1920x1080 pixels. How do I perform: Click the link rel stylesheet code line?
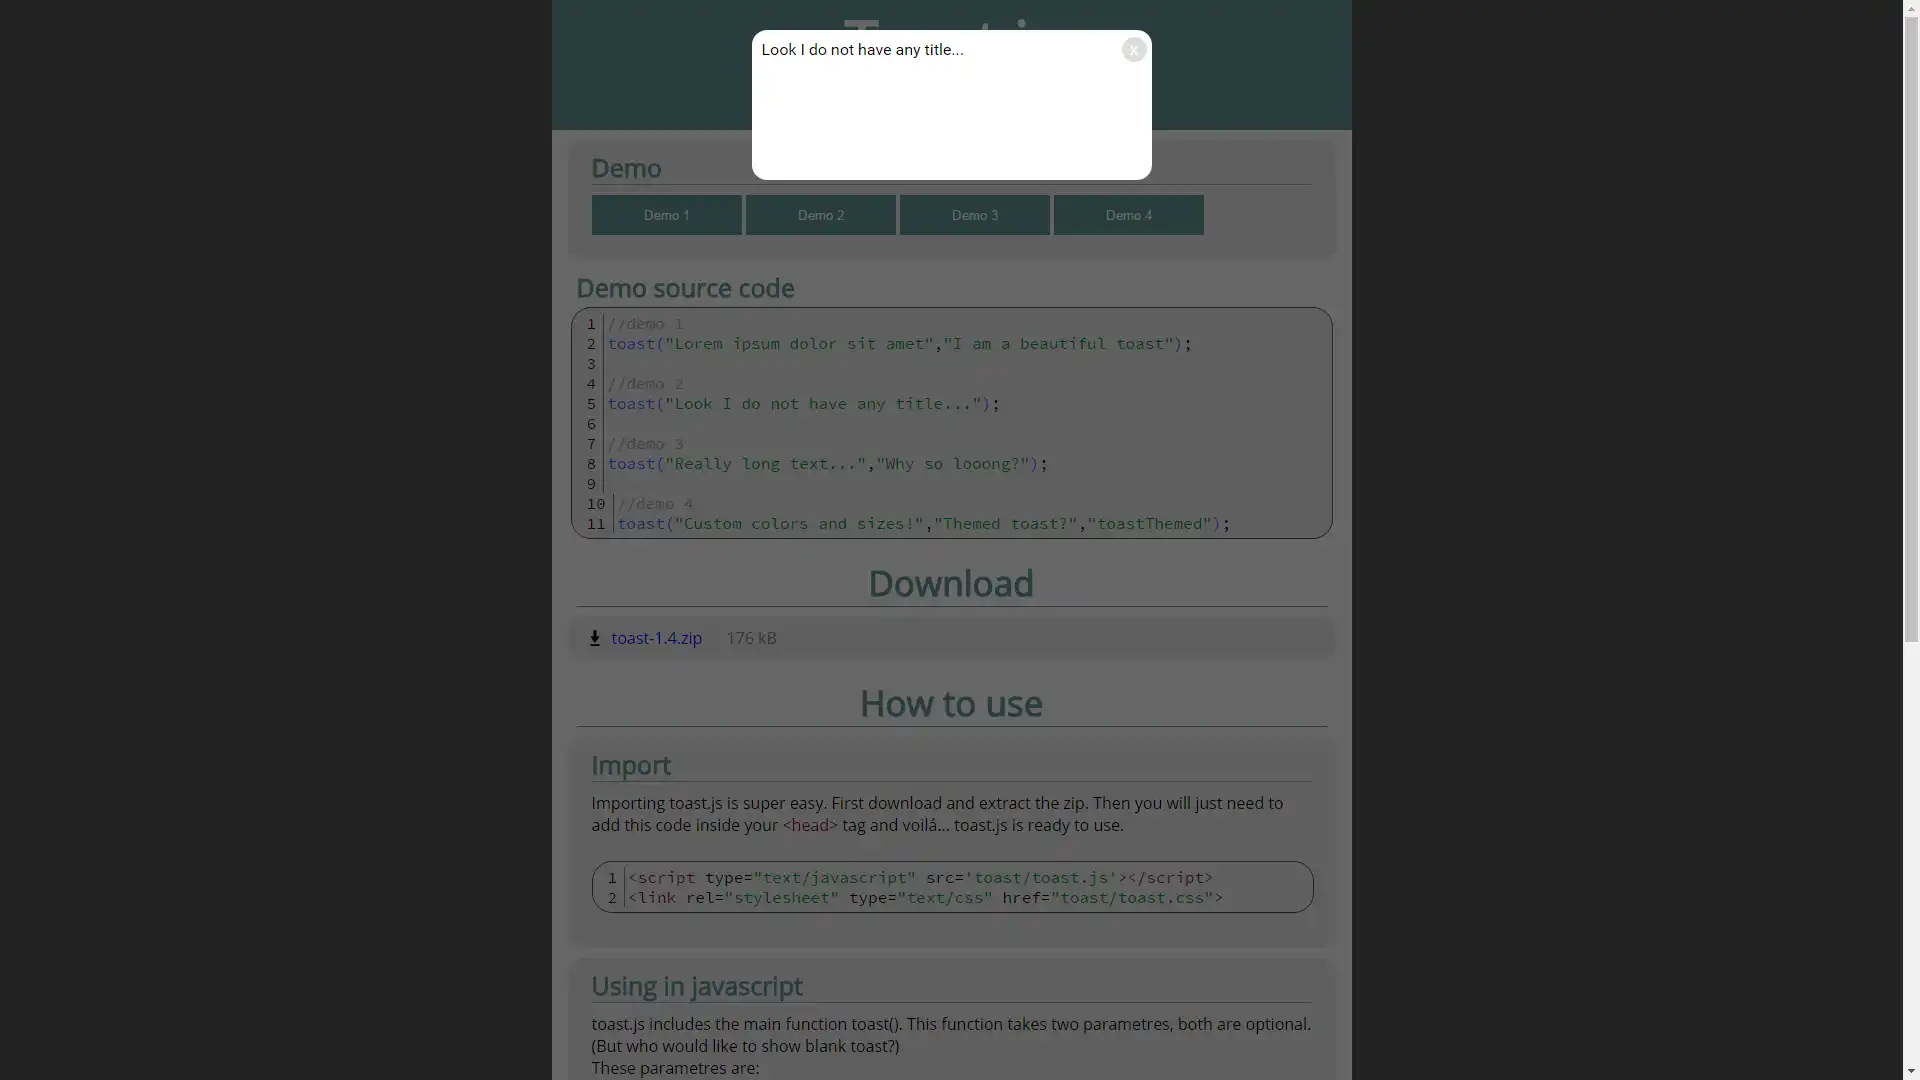tap(925, 898)
